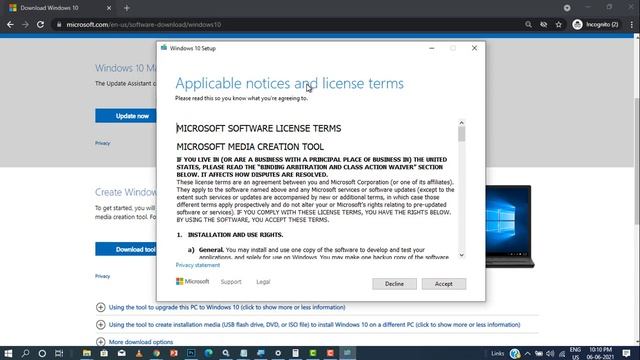The image size is (640, 360).
Task: Click the license text scrollbar down arrow
Action: point(461,255)
